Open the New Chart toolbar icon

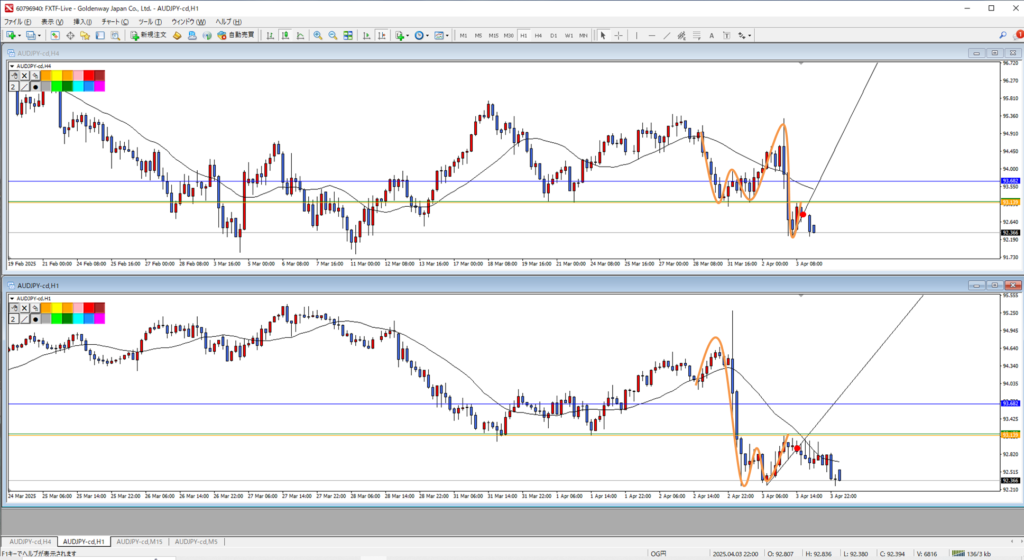click(x=13, y=35)
